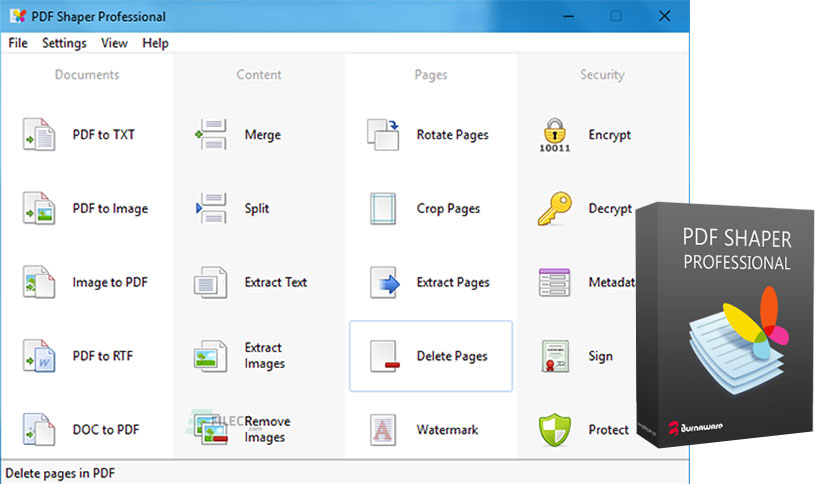836x484 pixels.
Task: Click the Crop Pages icon
Action: [383, 208]
